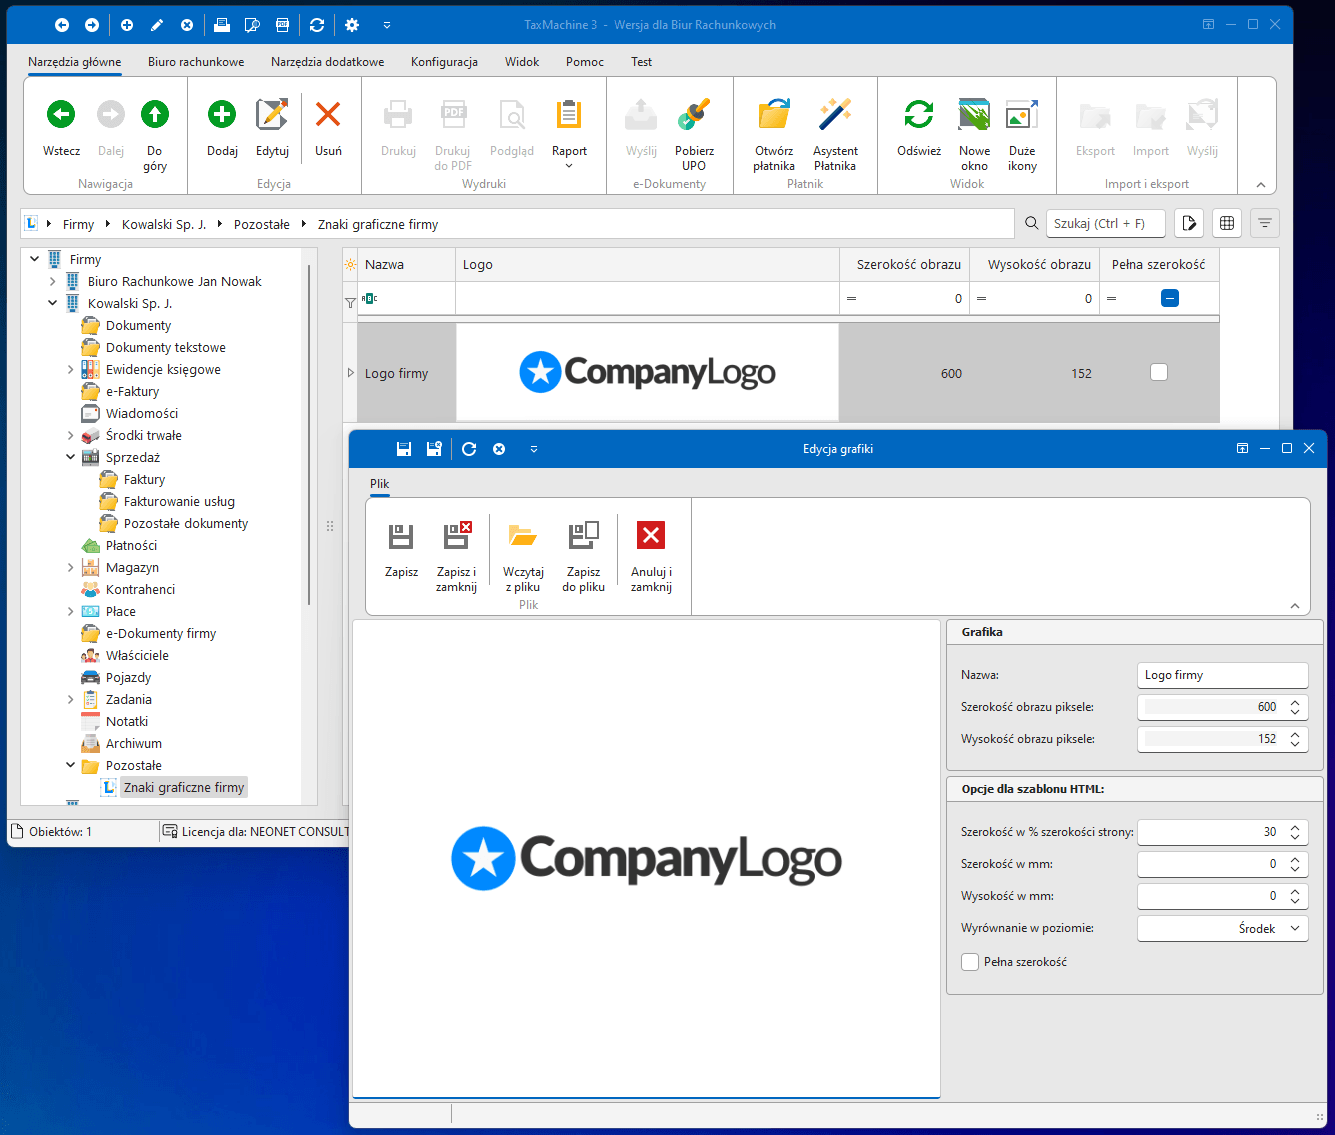This screenshot has width=1335, height=1135.
Task: Click red Anuluj i zamknij icon
Action: pos(651,537)
